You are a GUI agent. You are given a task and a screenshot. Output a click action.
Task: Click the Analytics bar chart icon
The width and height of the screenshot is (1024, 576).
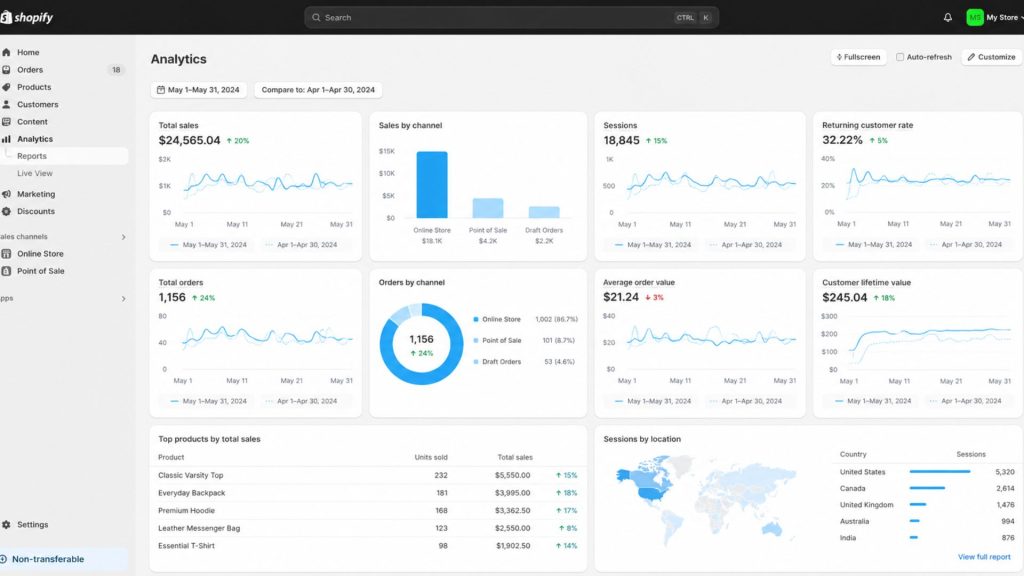7,139
